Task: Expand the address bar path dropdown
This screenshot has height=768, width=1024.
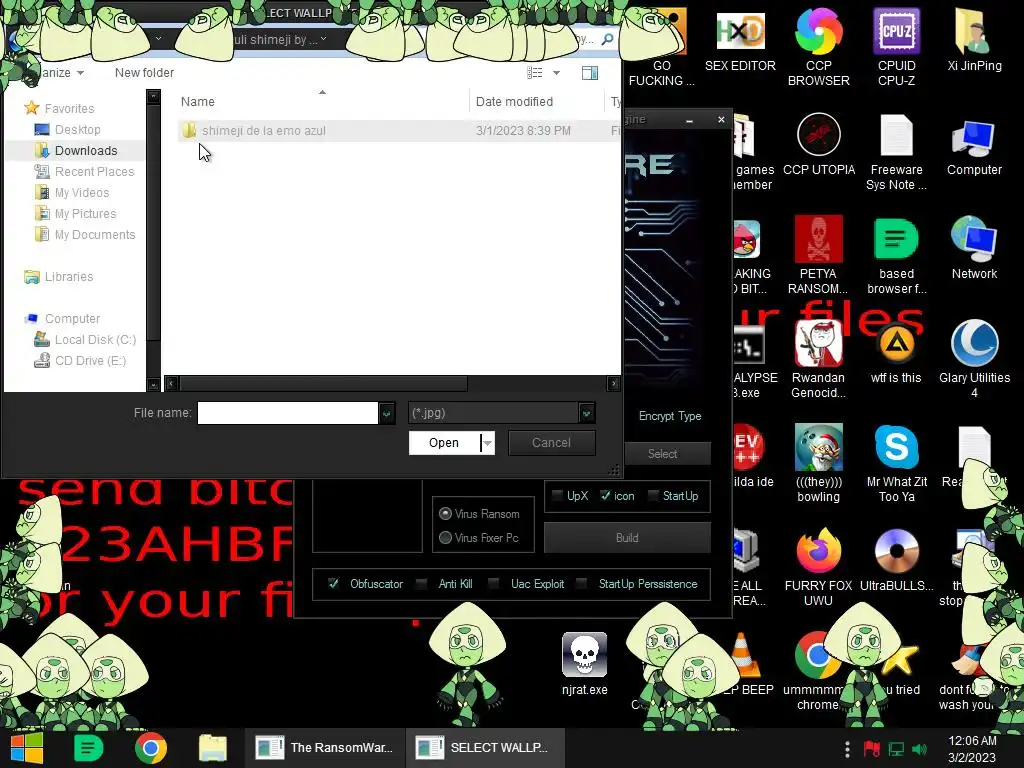Action: [x=323, y=39]
